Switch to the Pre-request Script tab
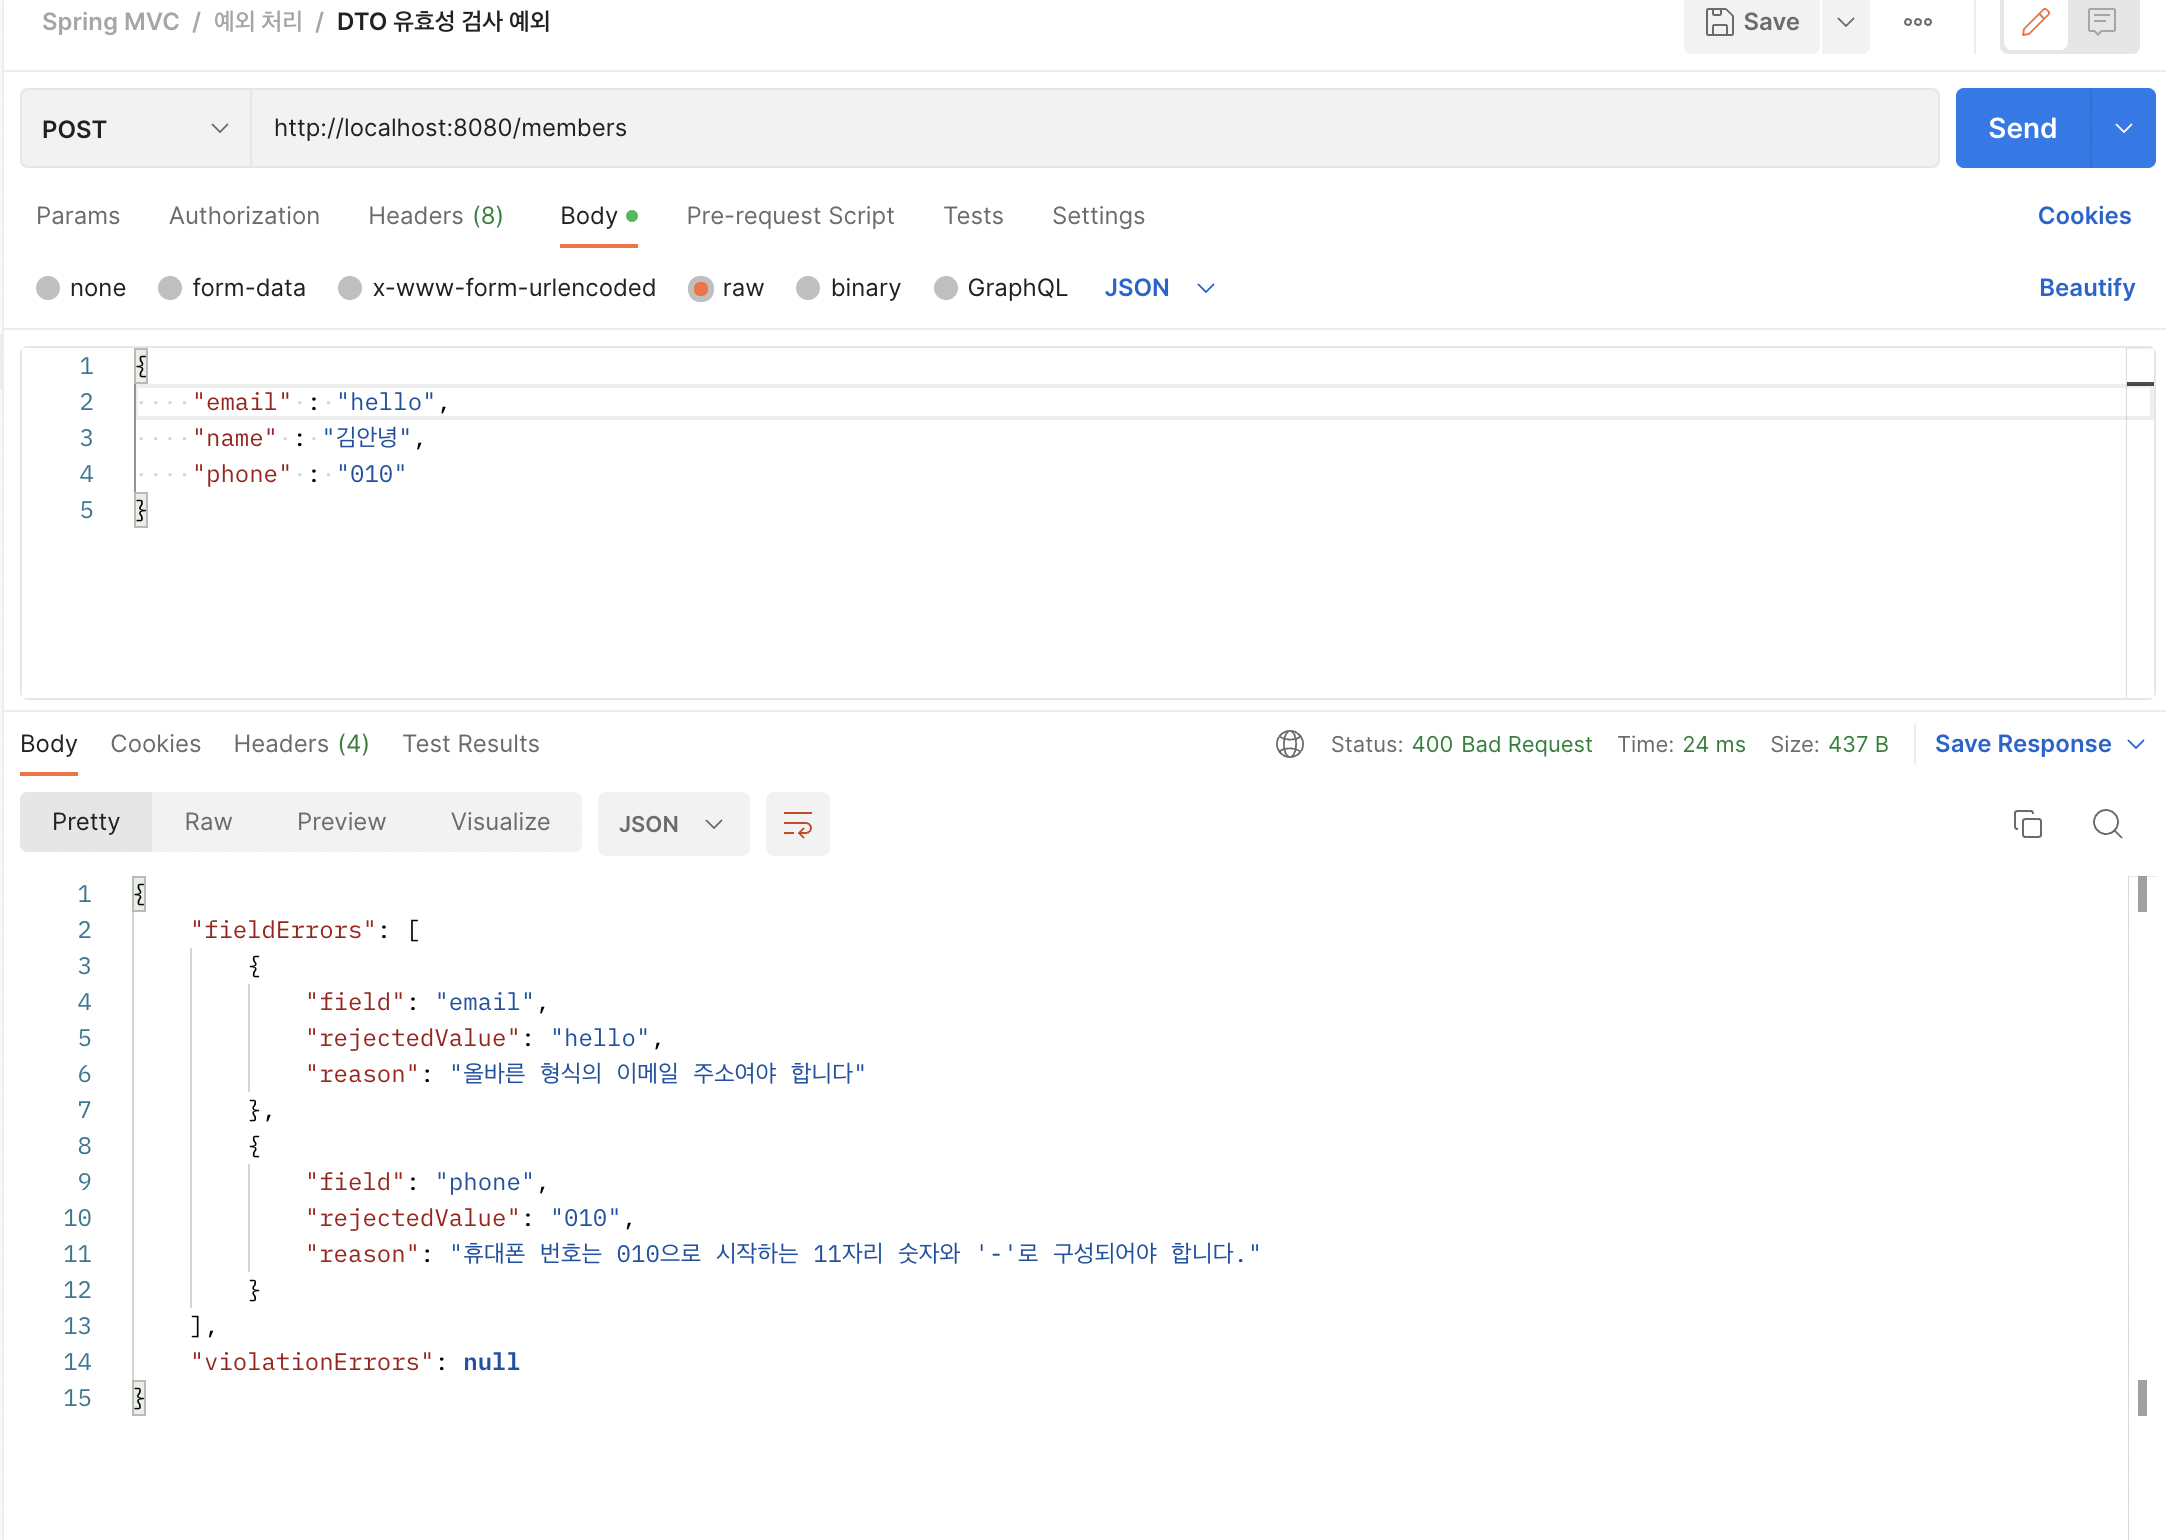This screenshot has height=1540, width=2166. point(790,216)
